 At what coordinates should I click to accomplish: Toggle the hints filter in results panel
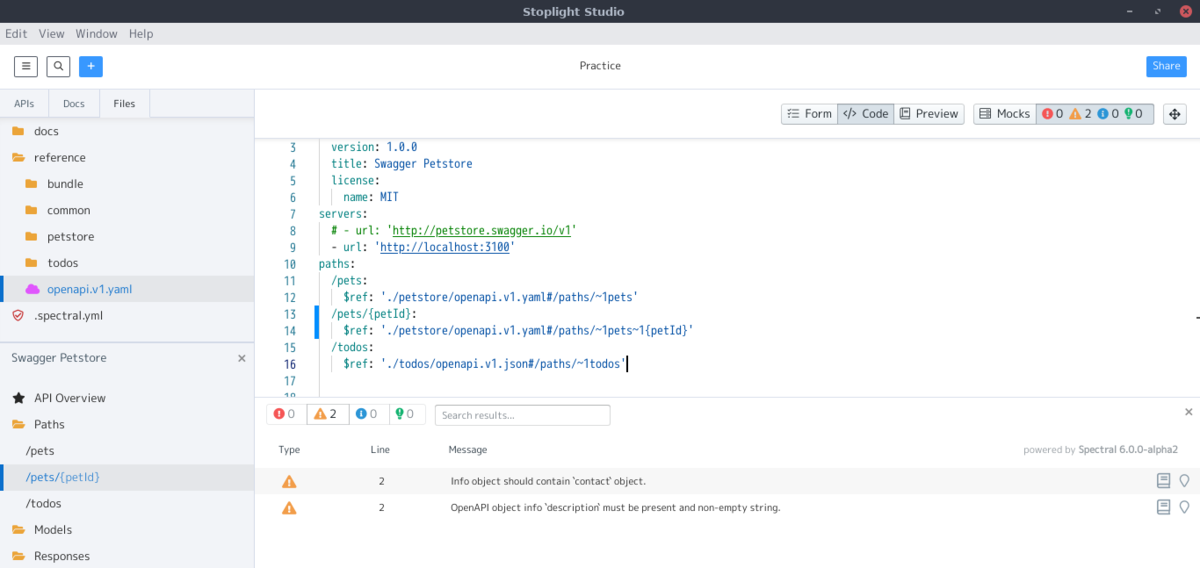pos(407,414)
